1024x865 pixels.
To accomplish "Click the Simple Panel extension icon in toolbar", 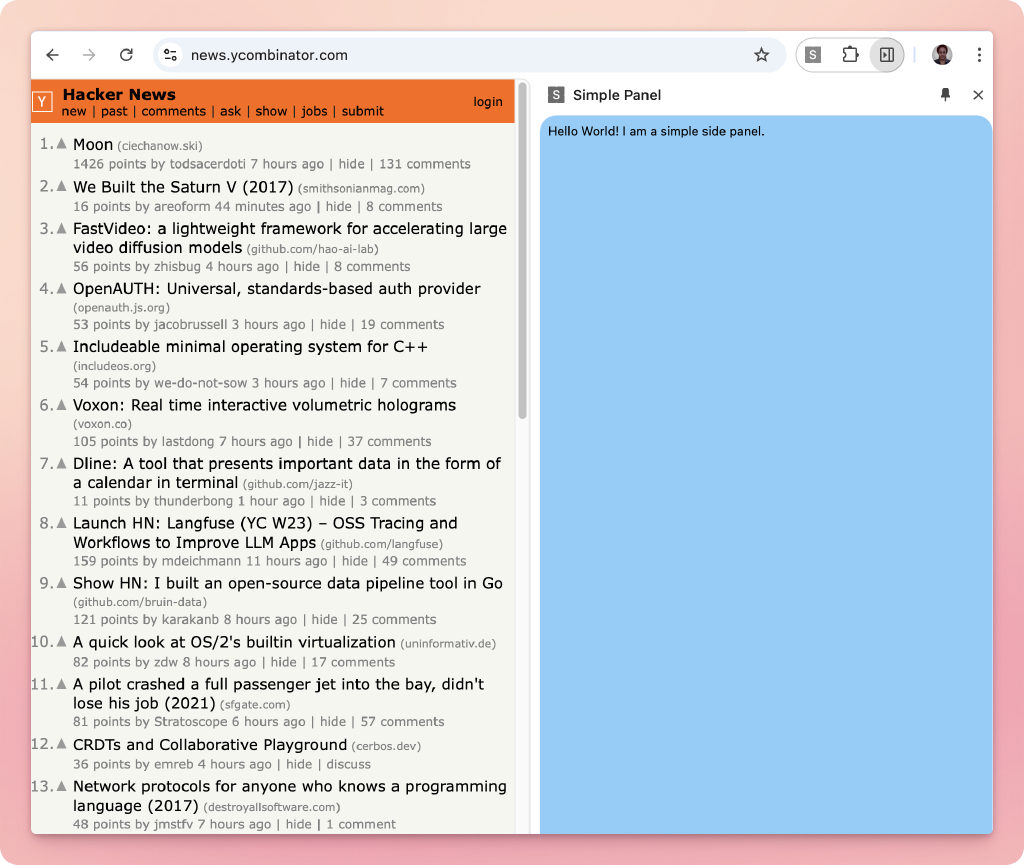I will point(813,55).
